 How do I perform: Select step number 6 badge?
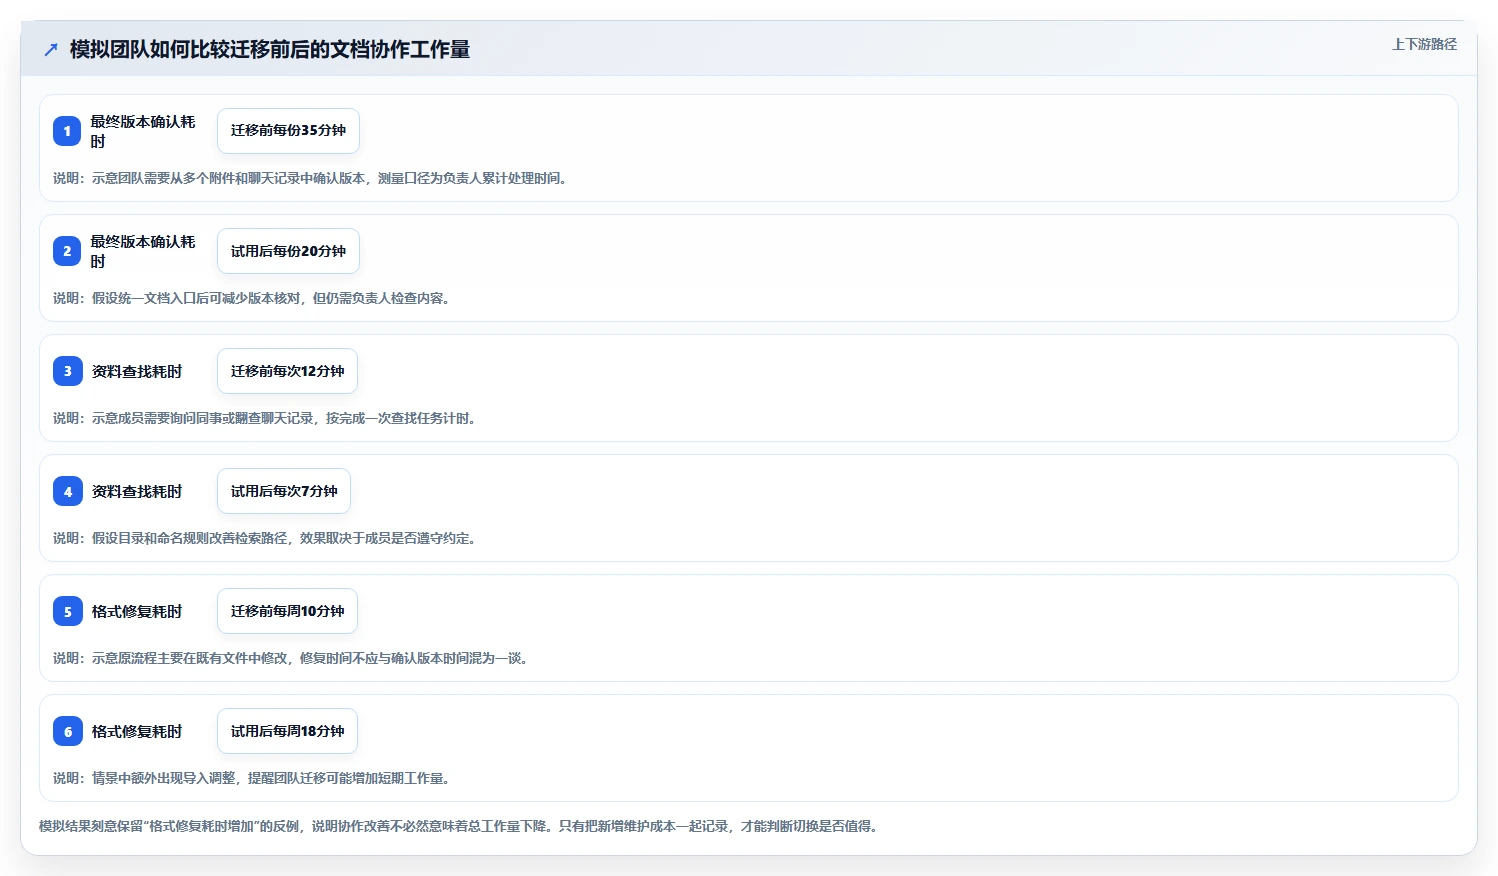[67, 731]
